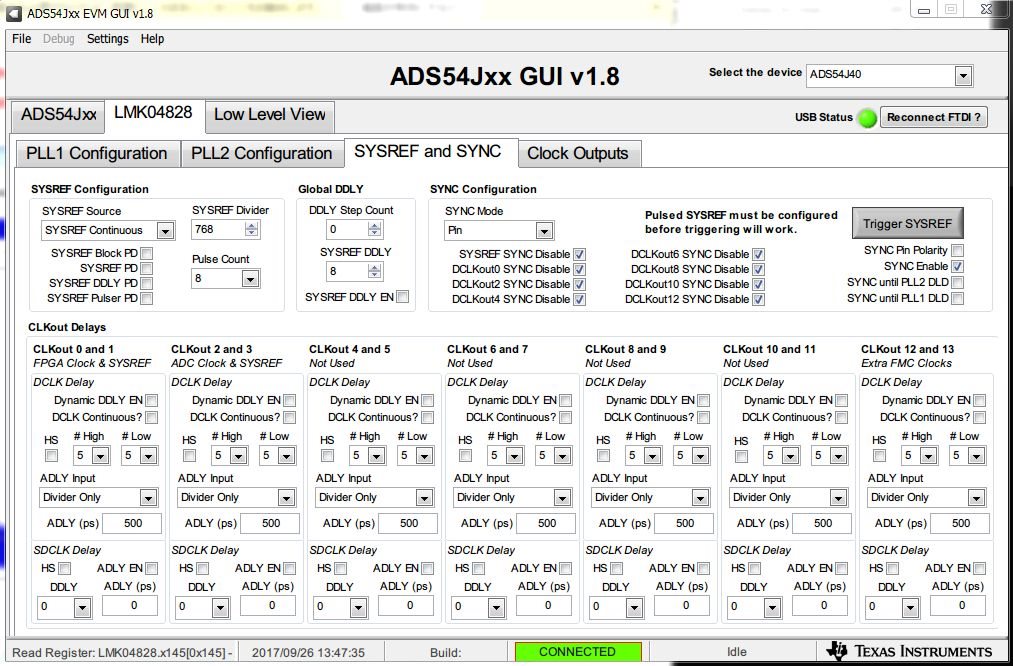Enable CLKout 6 and 7 SDCLK ADLY EN
The image size is (1013, 666).
pyautogui.click(x=565, y=568)
